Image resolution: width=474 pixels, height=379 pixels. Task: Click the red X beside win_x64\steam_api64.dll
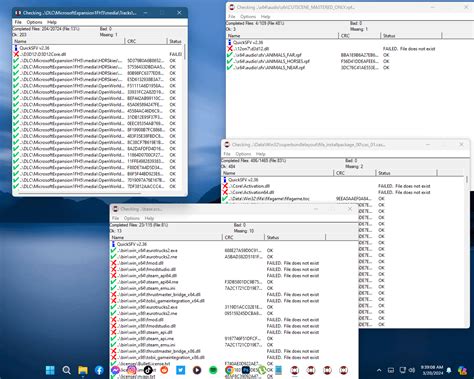coord(114,276)
